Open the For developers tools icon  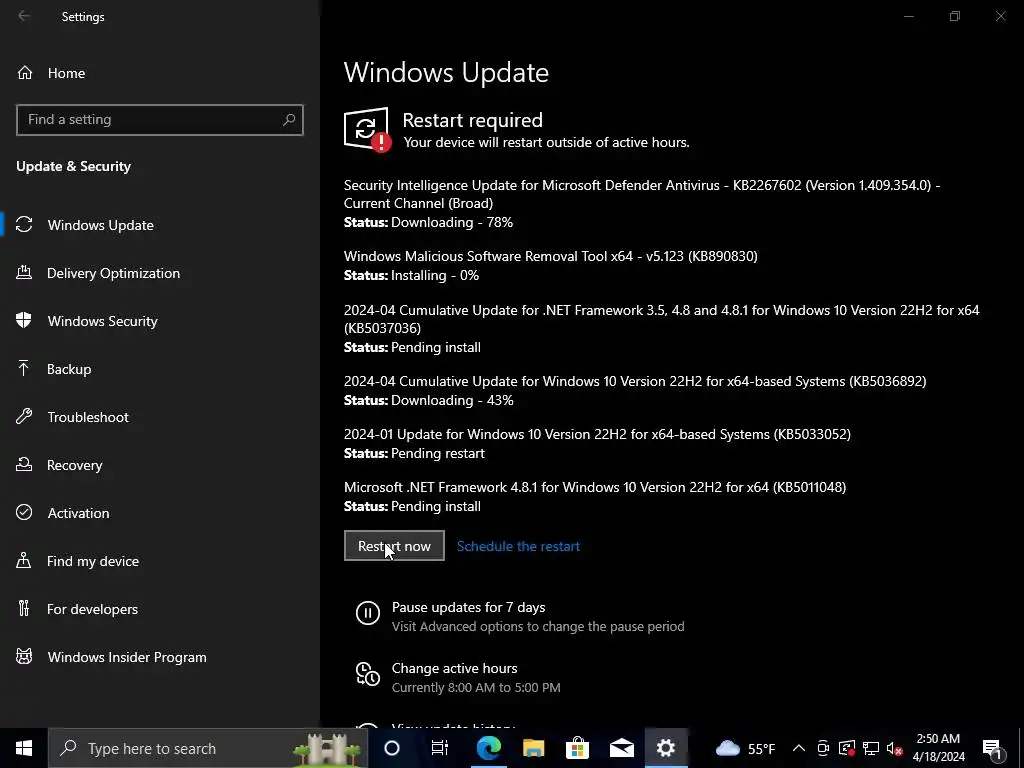point(24,609)
